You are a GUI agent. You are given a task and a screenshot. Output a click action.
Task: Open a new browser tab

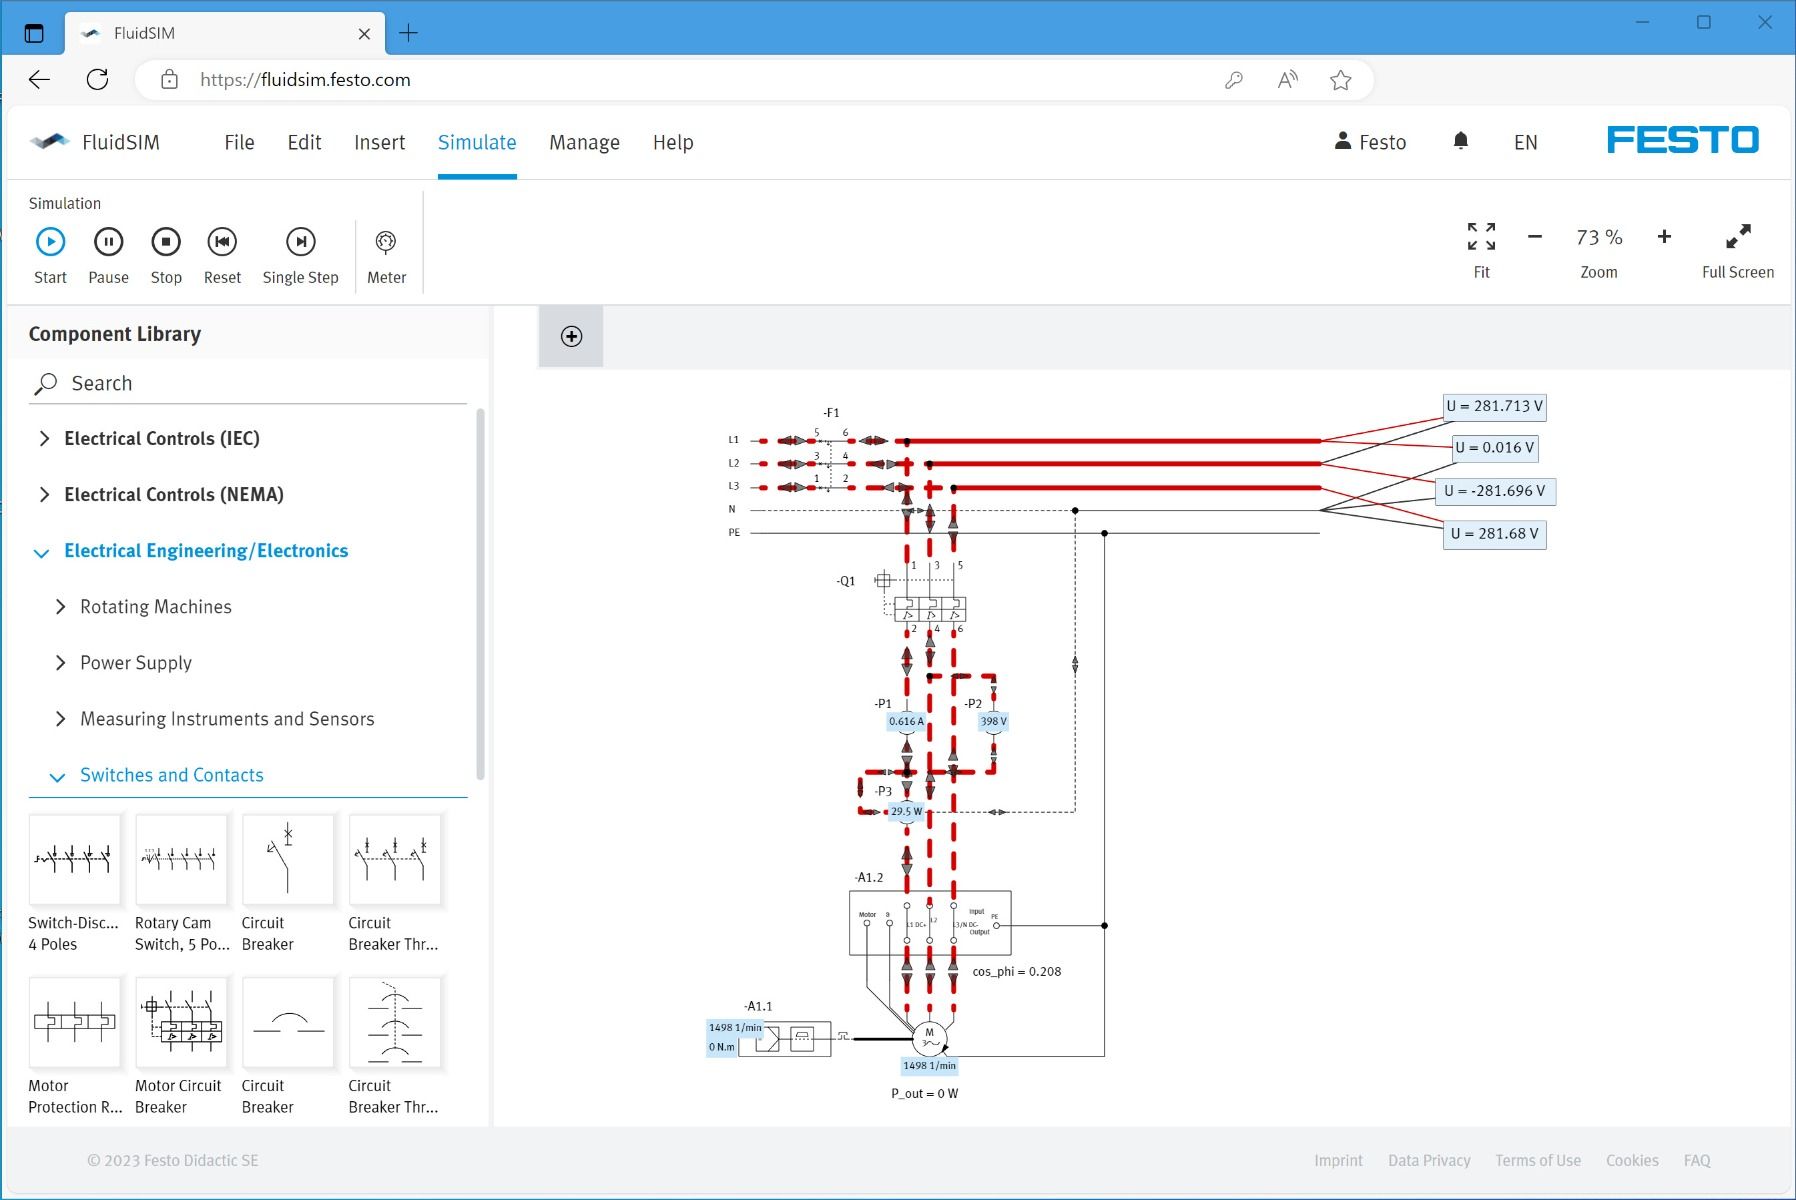[408, 33]
